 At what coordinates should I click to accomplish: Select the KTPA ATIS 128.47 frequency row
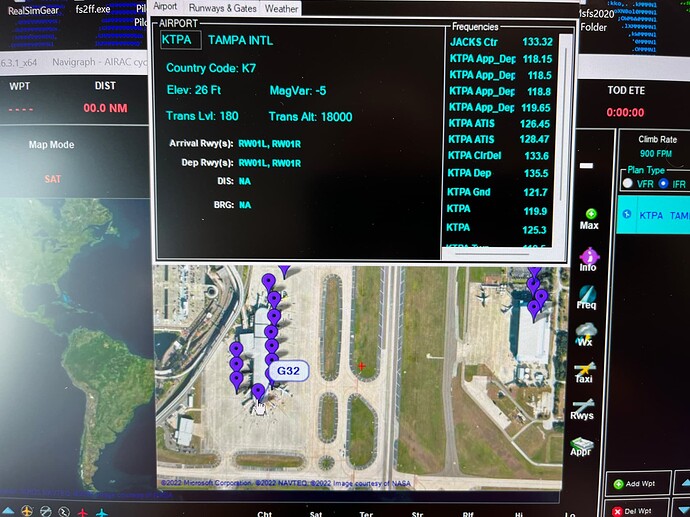[499, 139]
